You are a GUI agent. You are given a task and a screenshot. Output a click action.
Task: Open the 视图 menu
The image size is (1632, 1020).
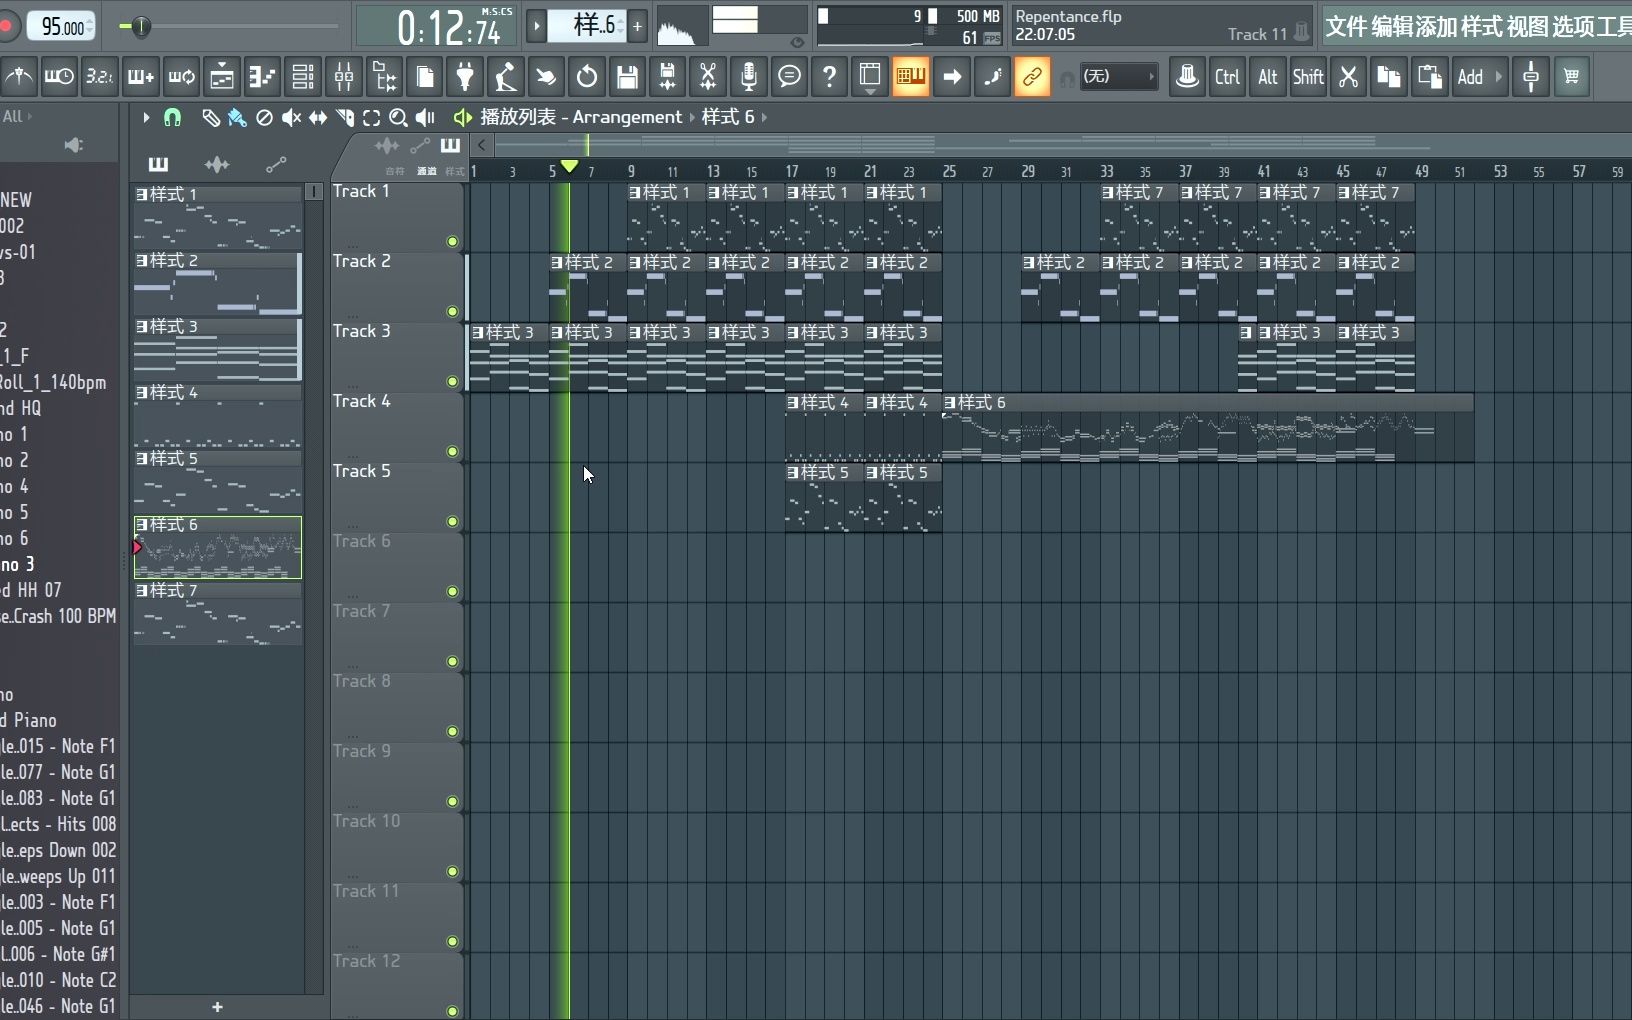coord(1527,27)
